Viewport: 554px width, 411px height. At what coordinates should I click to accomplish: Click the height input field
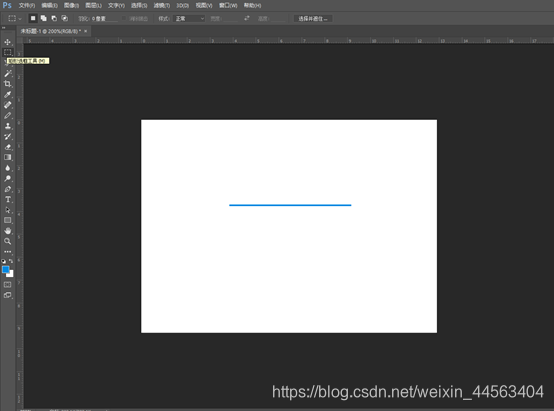point(277,19)
